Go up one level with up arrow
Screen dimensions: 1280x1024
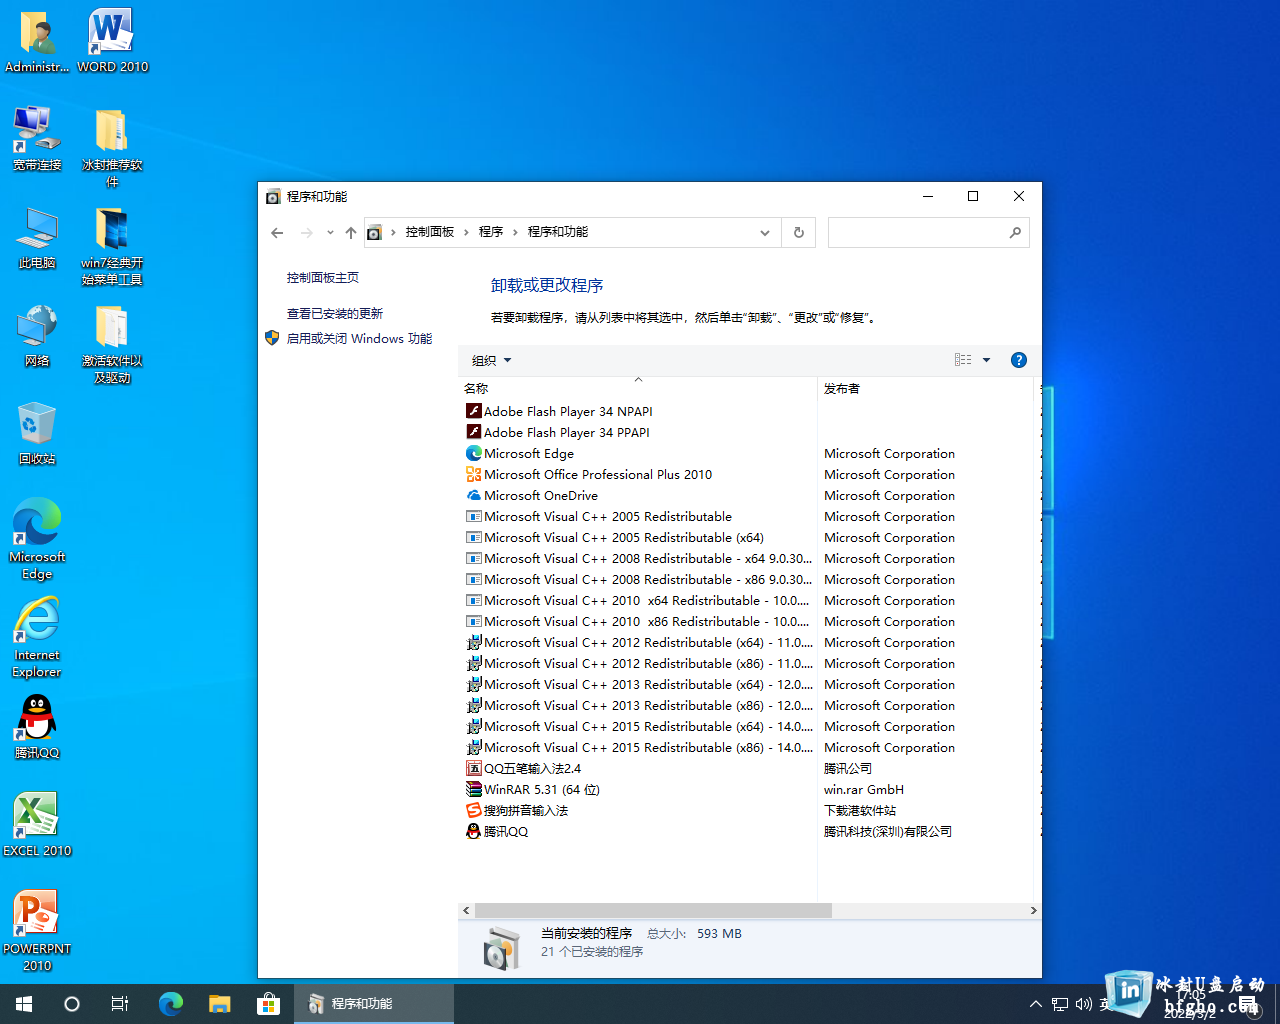point(351,232)
